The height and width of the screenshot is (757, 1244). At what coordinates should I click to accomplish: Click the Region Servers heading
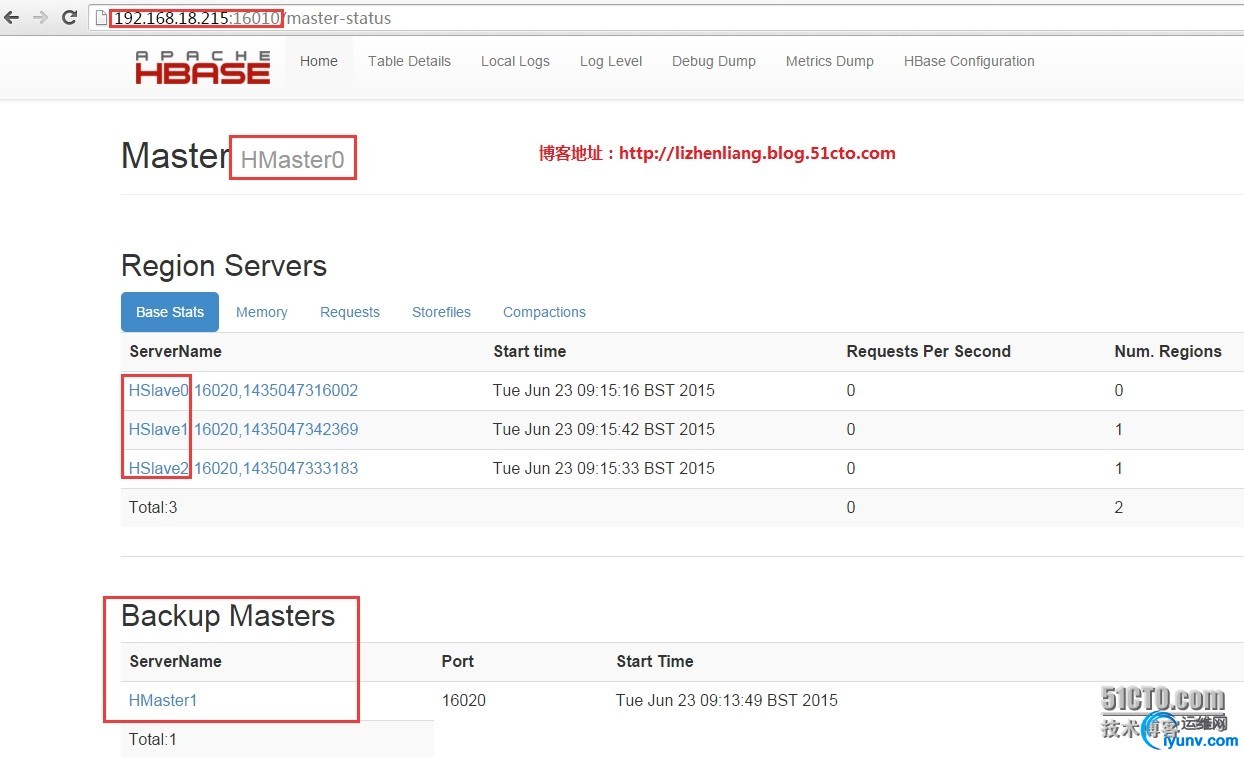pyautogui.click(x=224, y=266)
